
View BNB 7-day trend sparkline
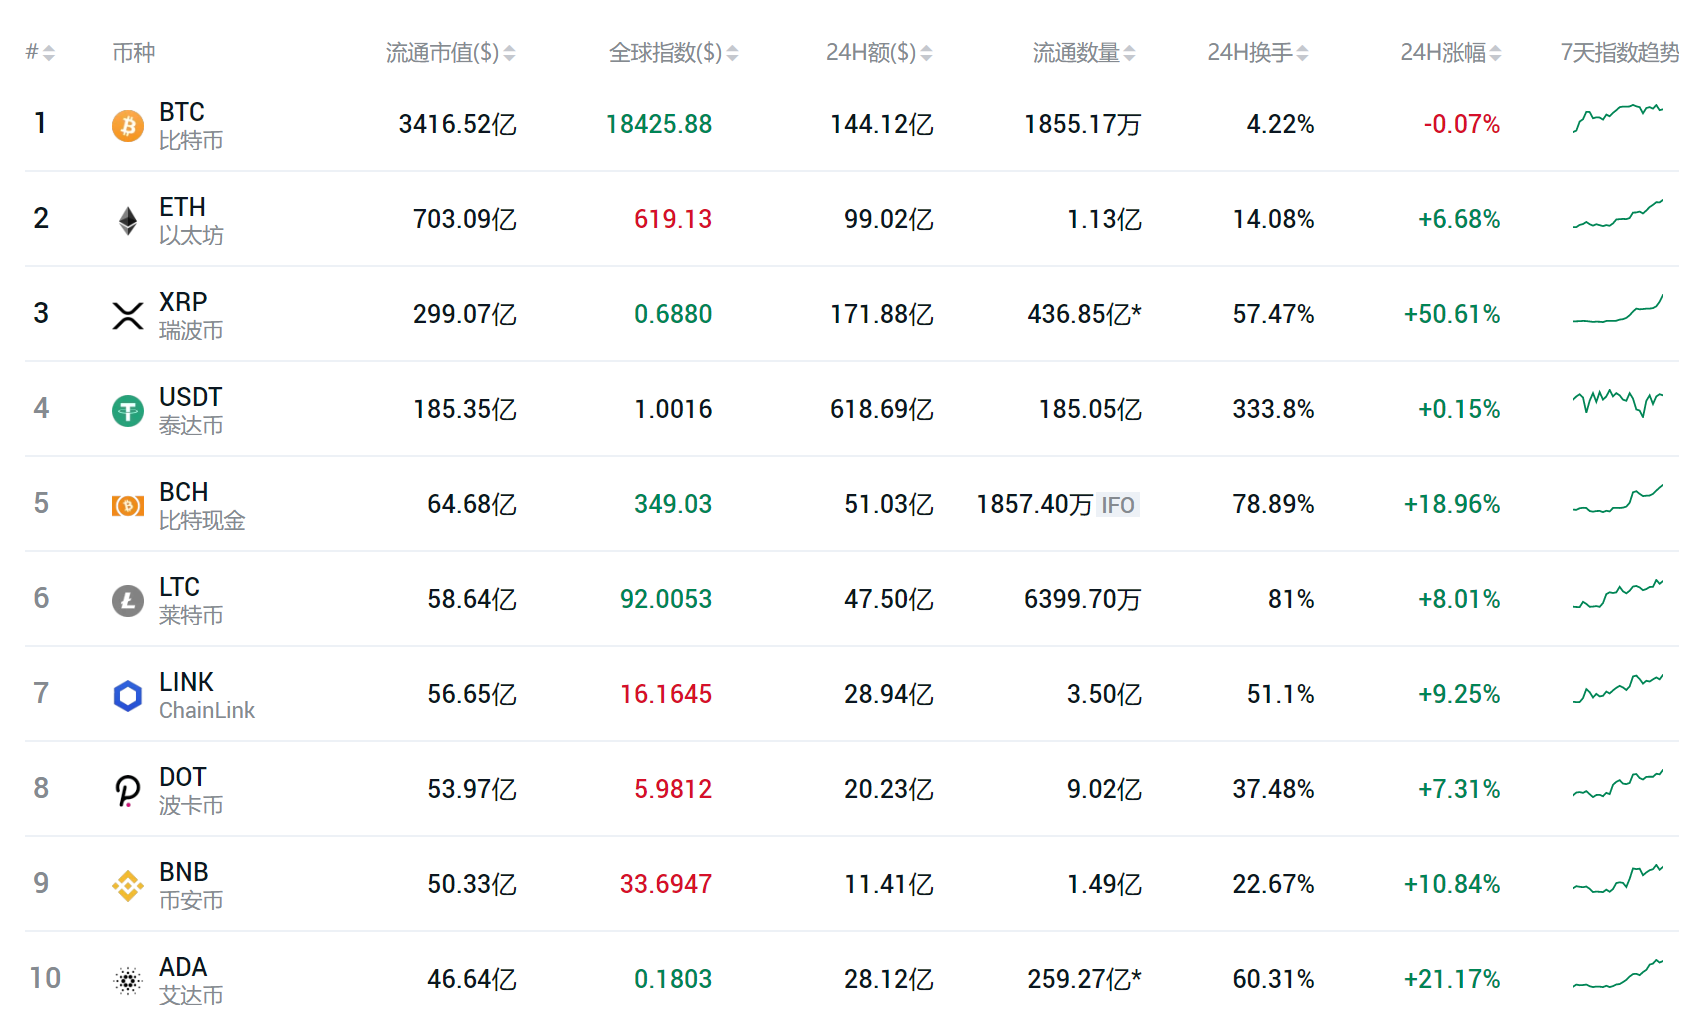pos(1618,878)
